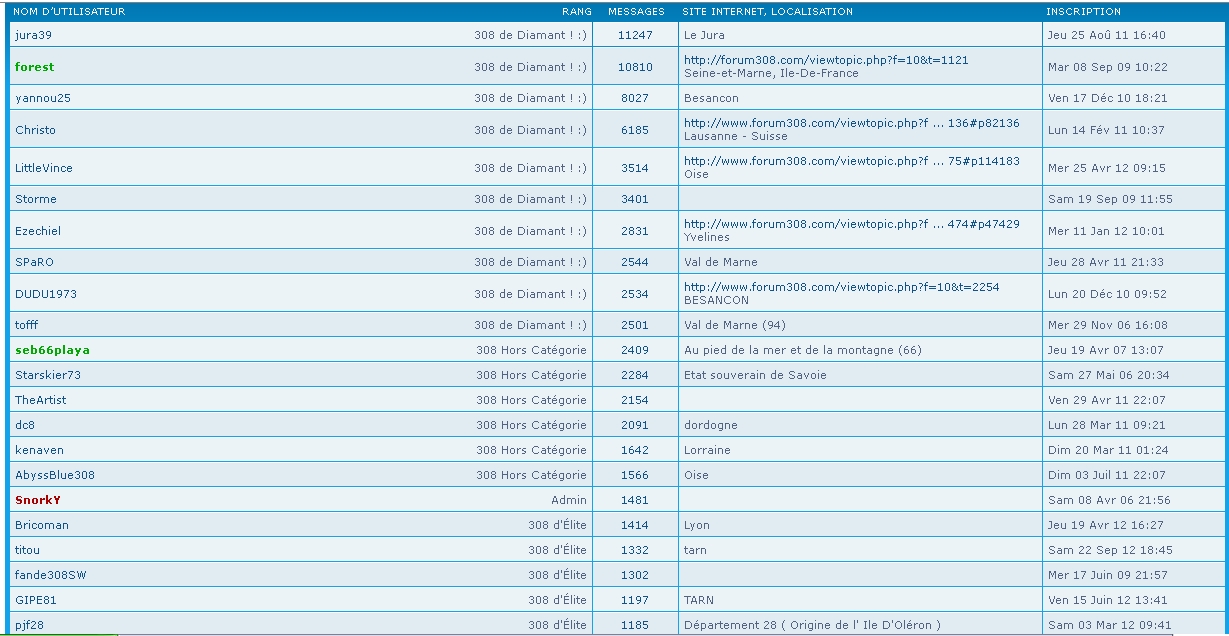Open Christo's website link

[x=851, y=123]
